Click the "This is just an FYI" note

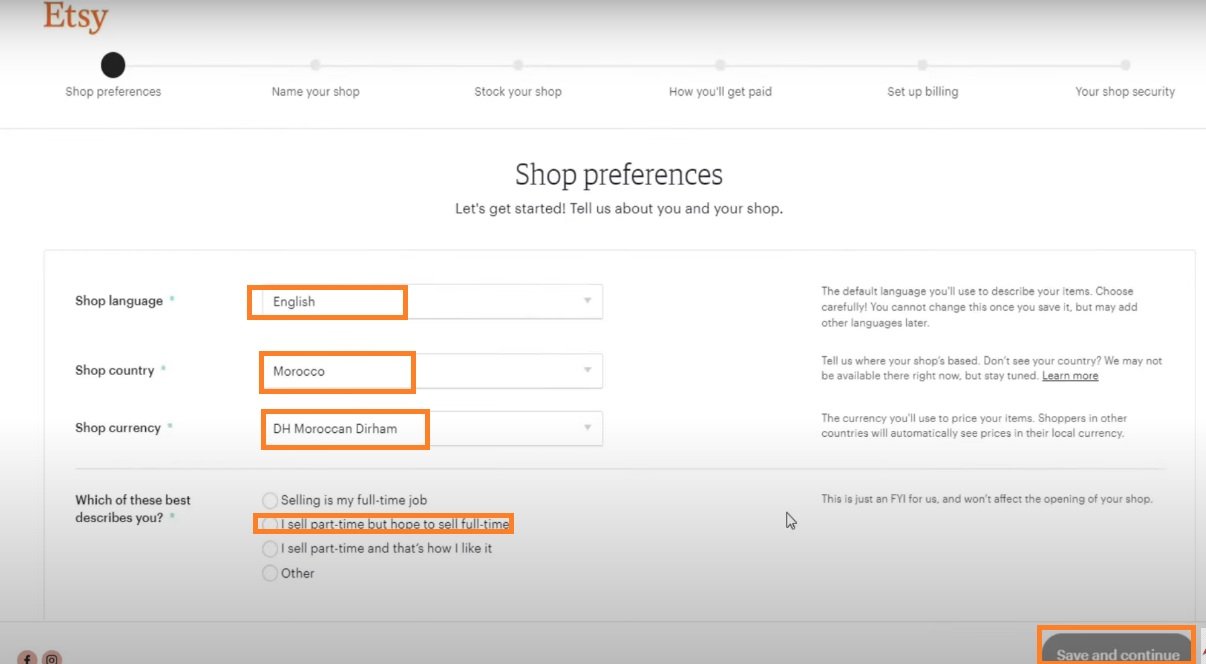pos(987,498)
